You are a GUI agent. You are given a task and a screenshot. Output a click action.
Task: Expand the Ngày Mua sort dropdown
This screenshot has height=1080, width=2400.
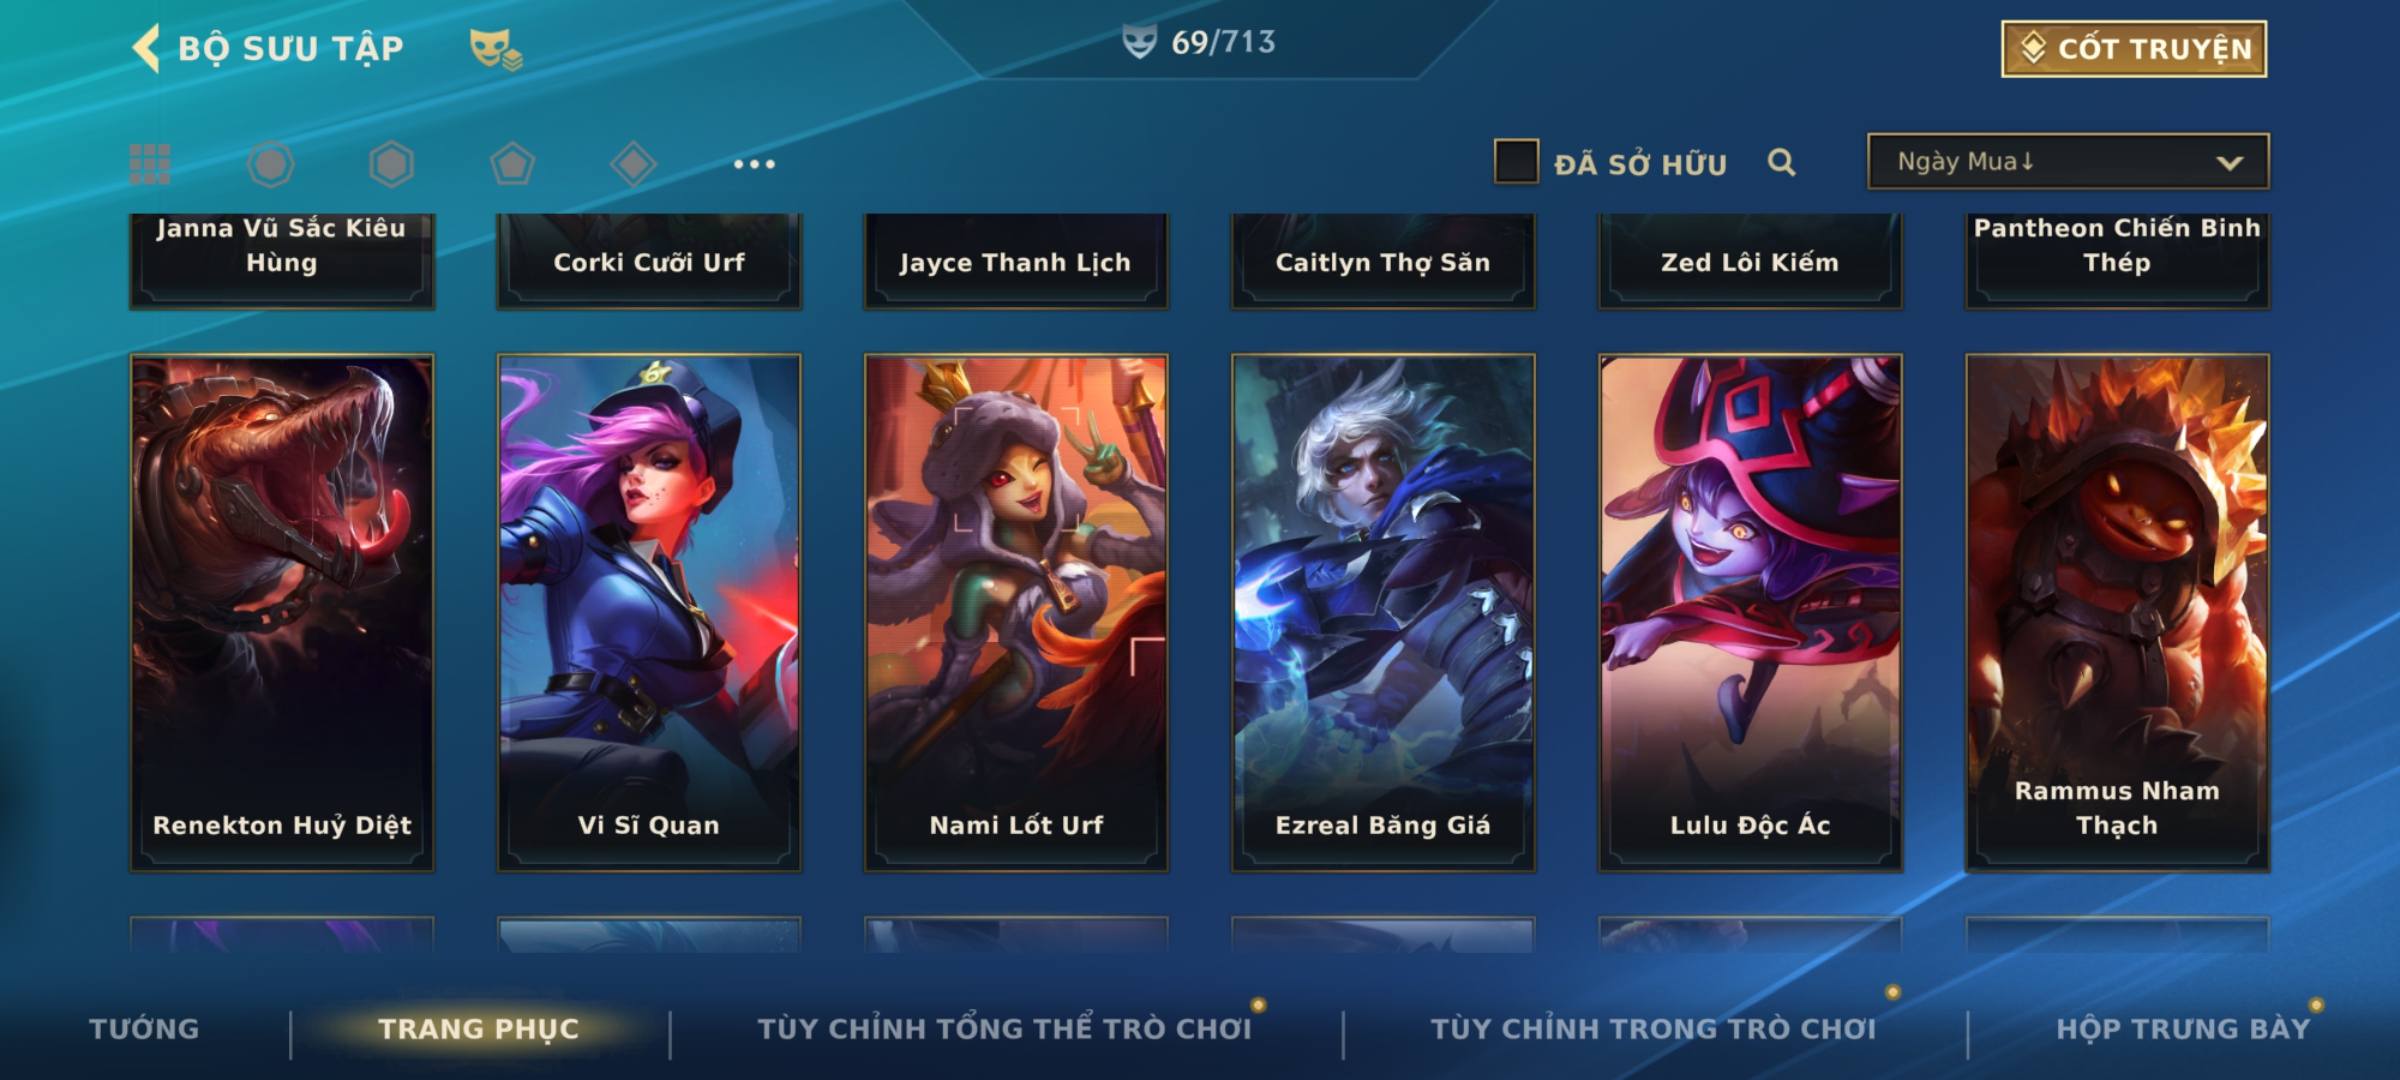[2068, 161]
